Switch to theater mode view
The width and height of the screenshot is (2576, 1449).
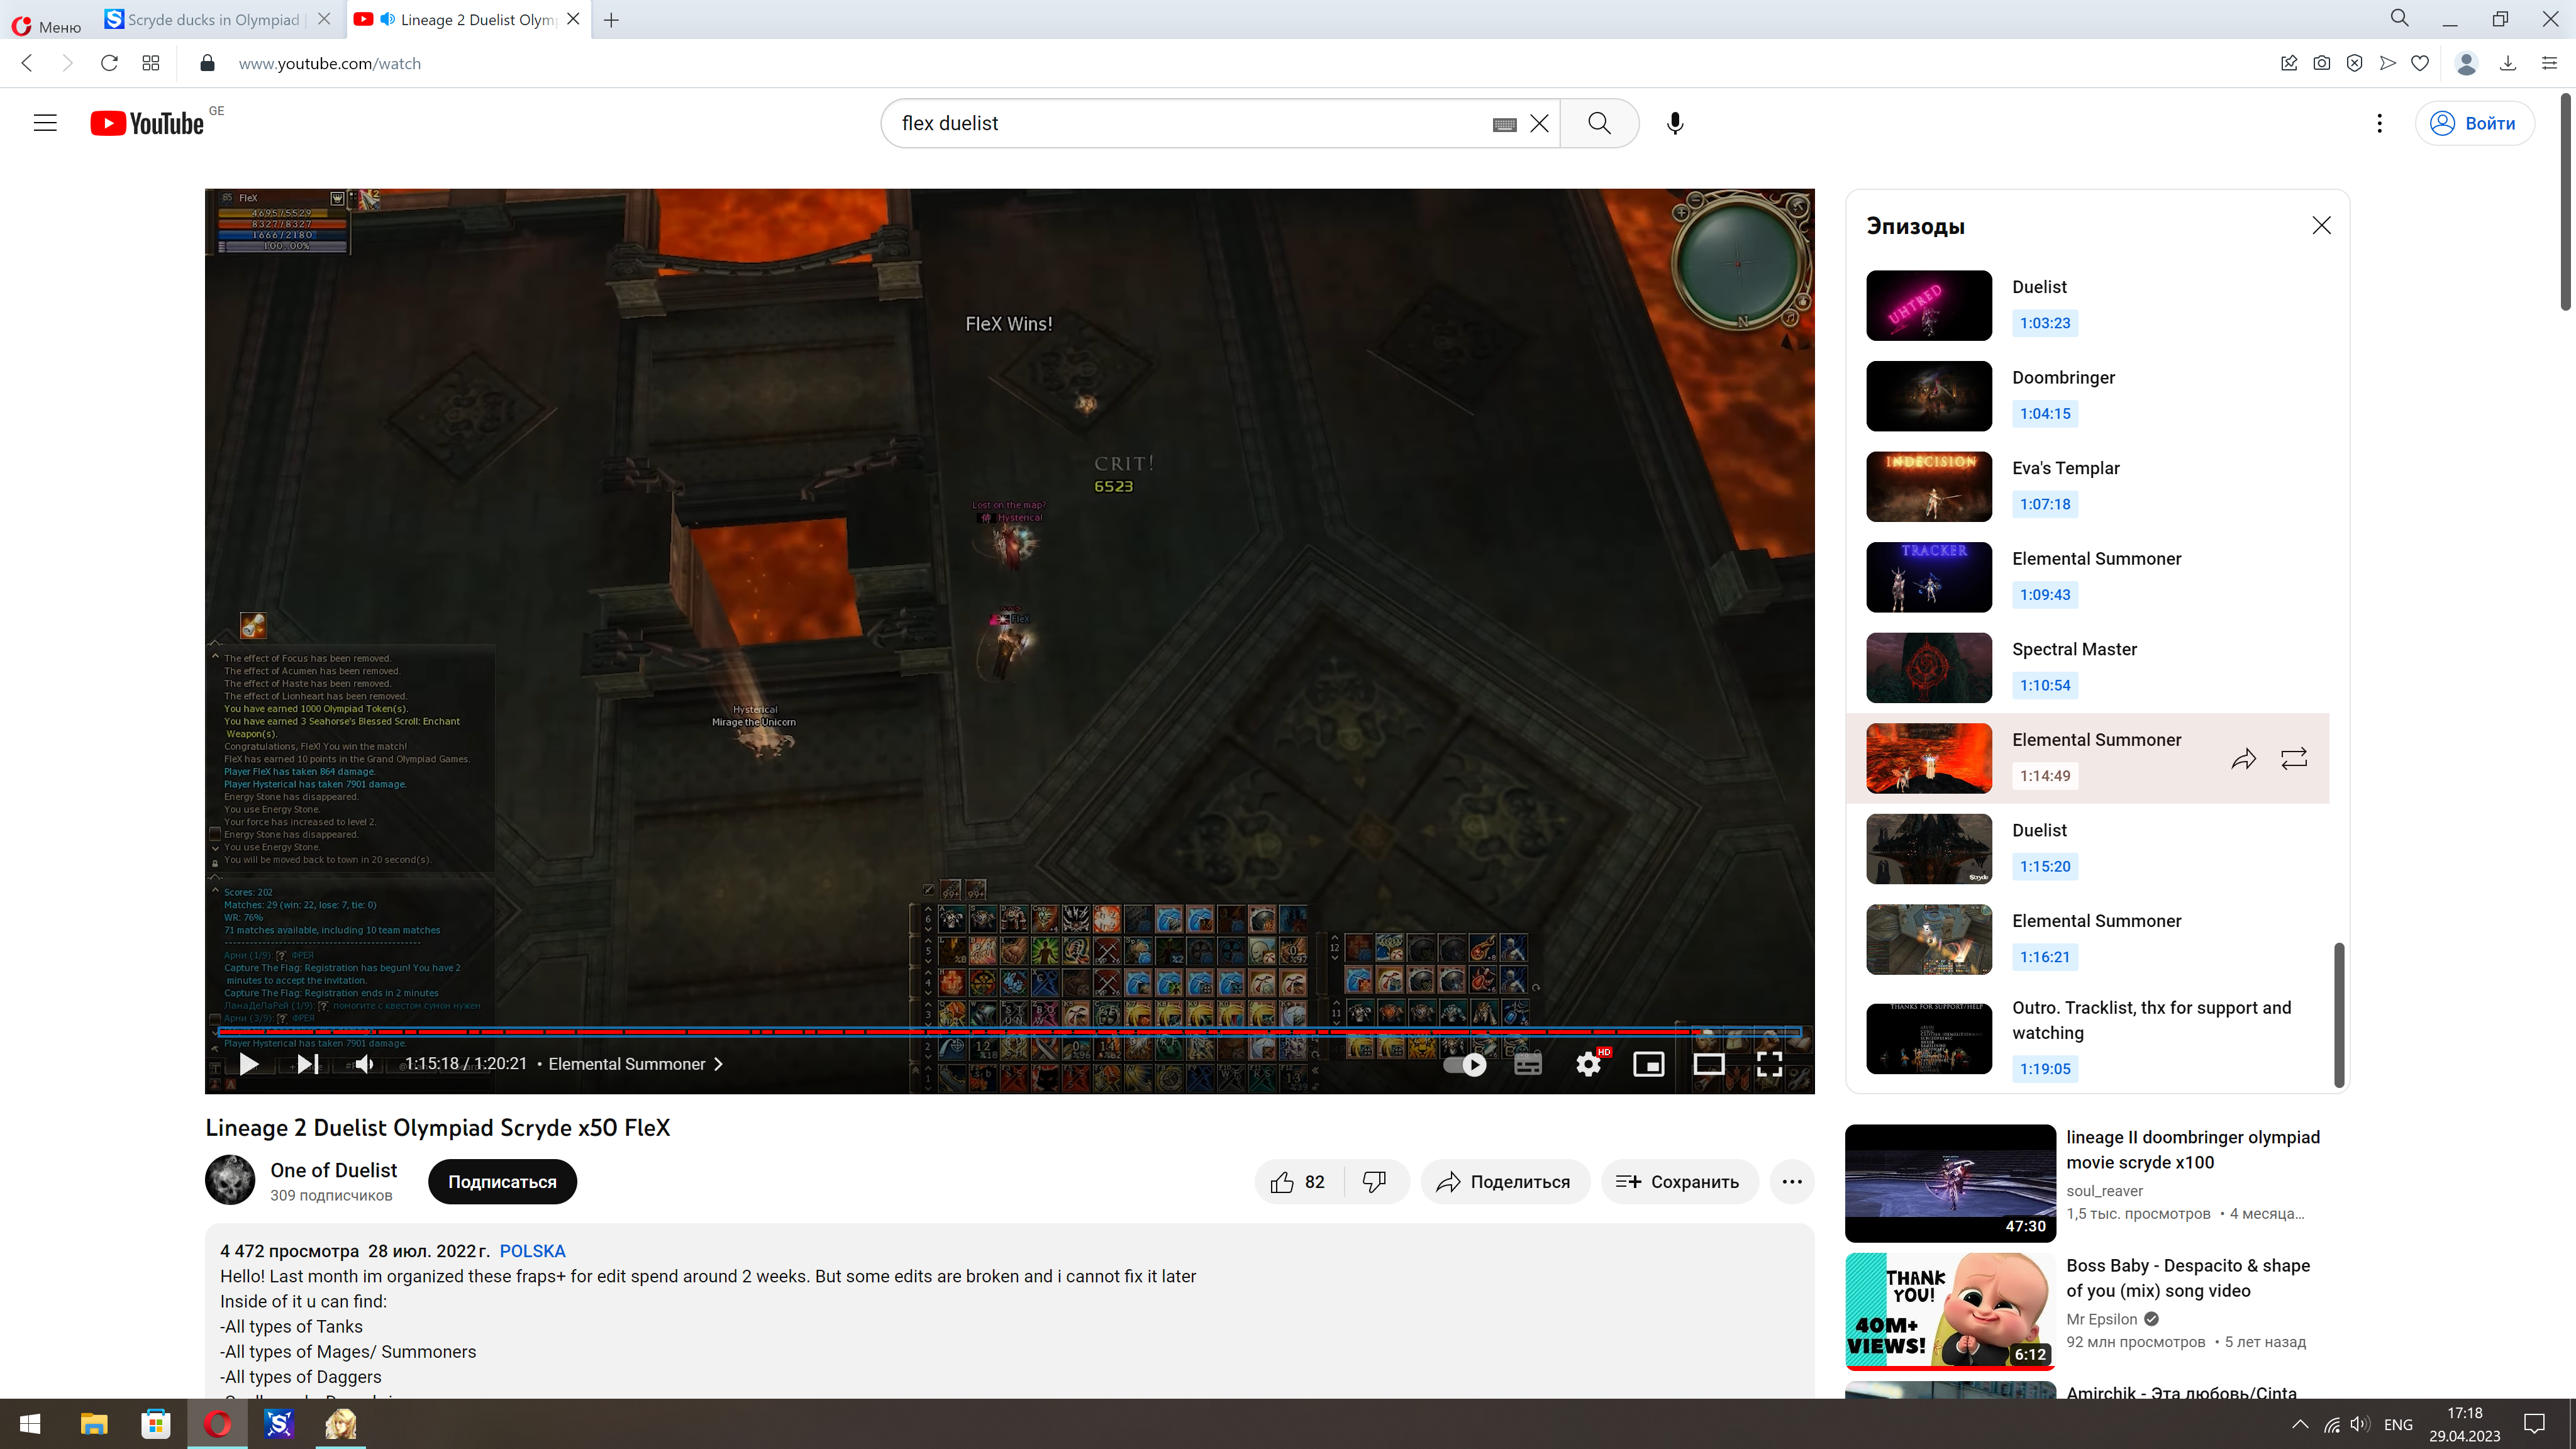click(1708, 1064)
